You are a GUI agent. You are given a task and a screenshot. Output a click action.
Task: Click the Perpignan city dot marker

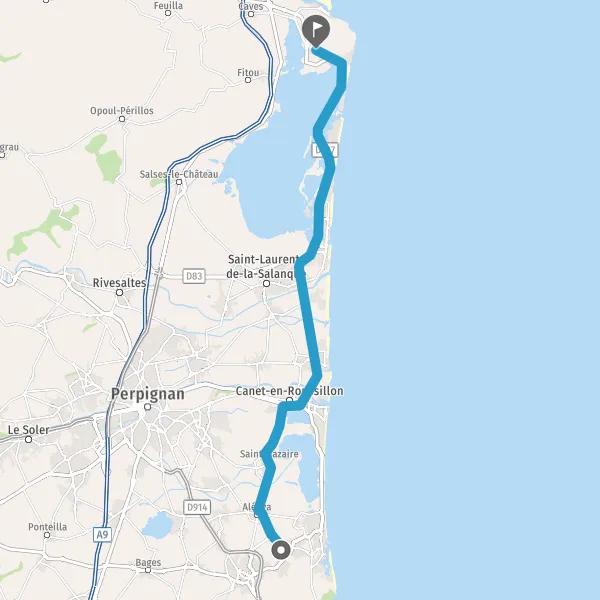pos(148,407)
